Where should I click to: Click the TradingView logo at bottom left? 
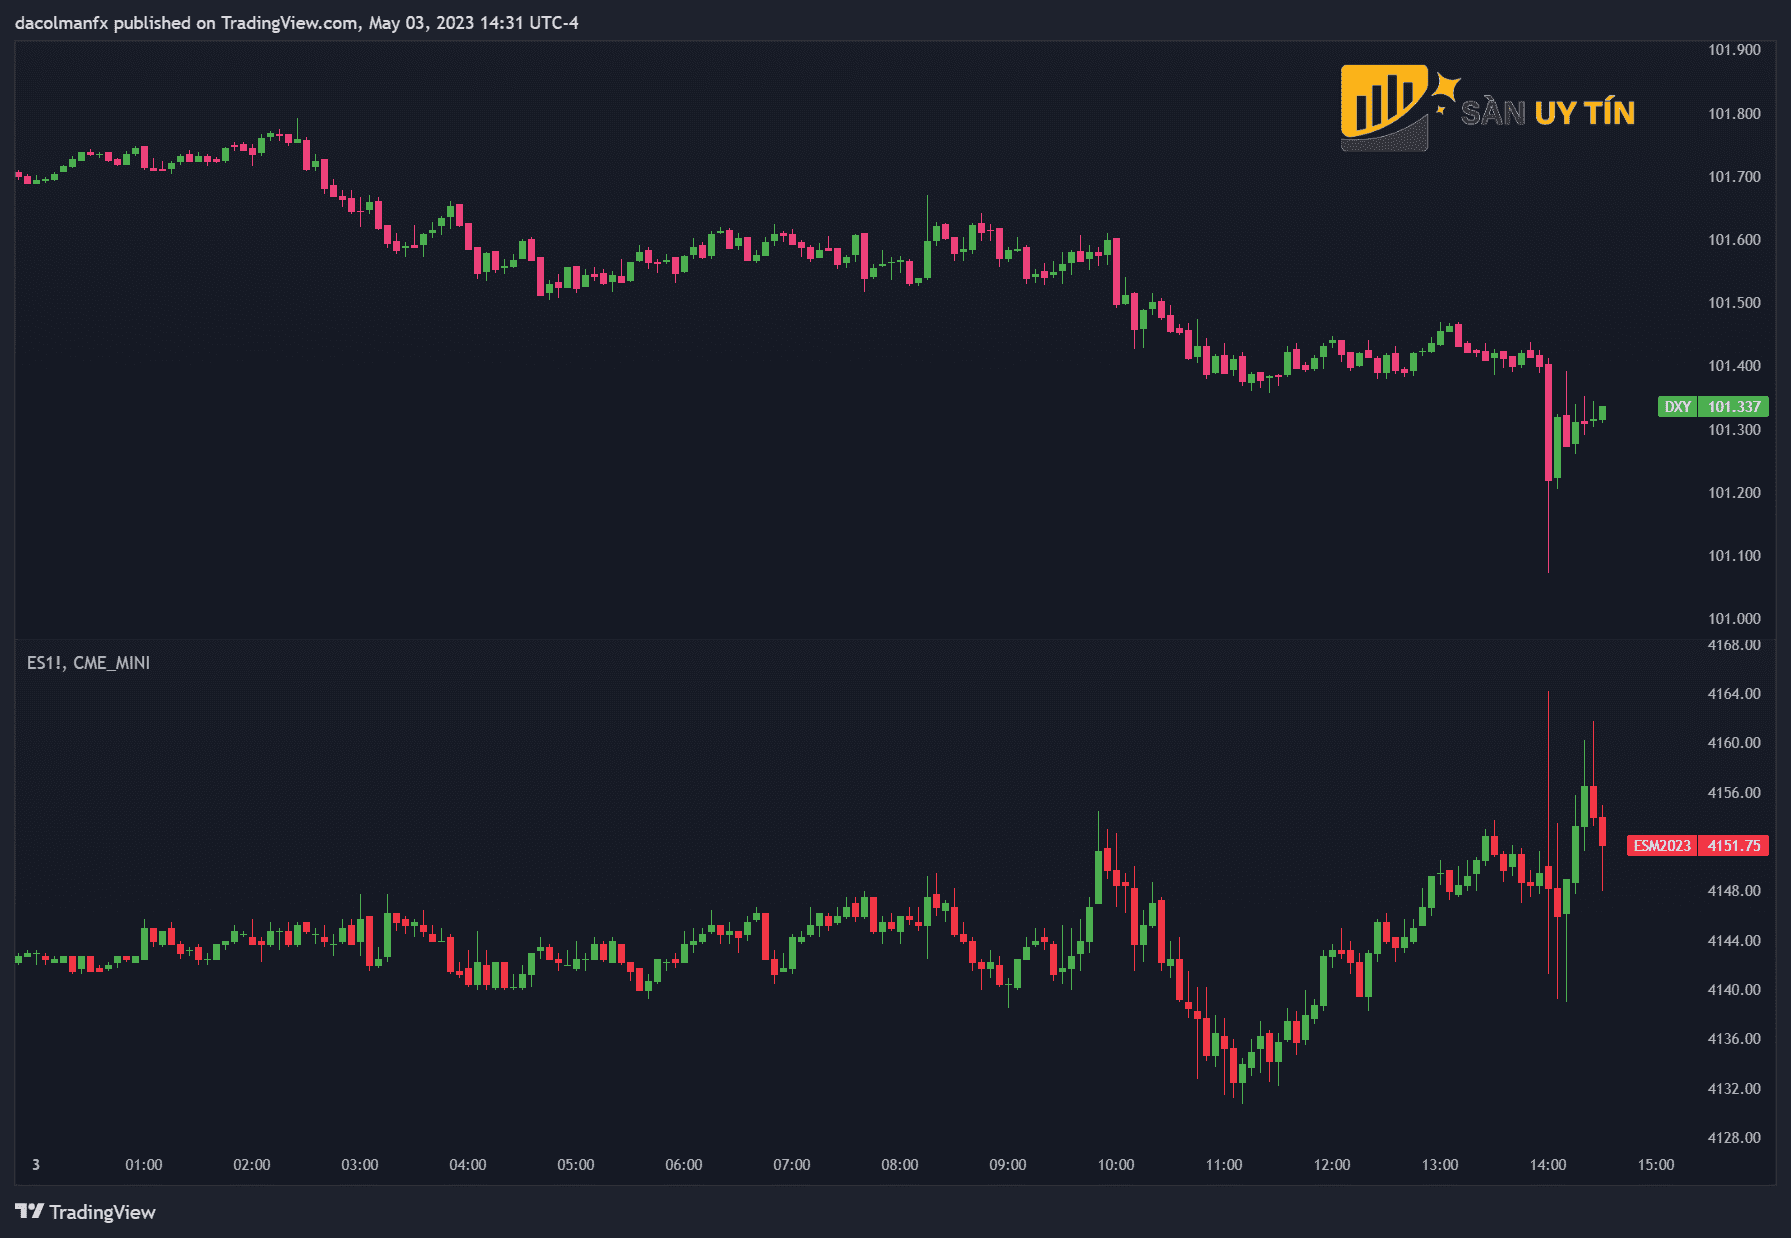(86, 1212)
